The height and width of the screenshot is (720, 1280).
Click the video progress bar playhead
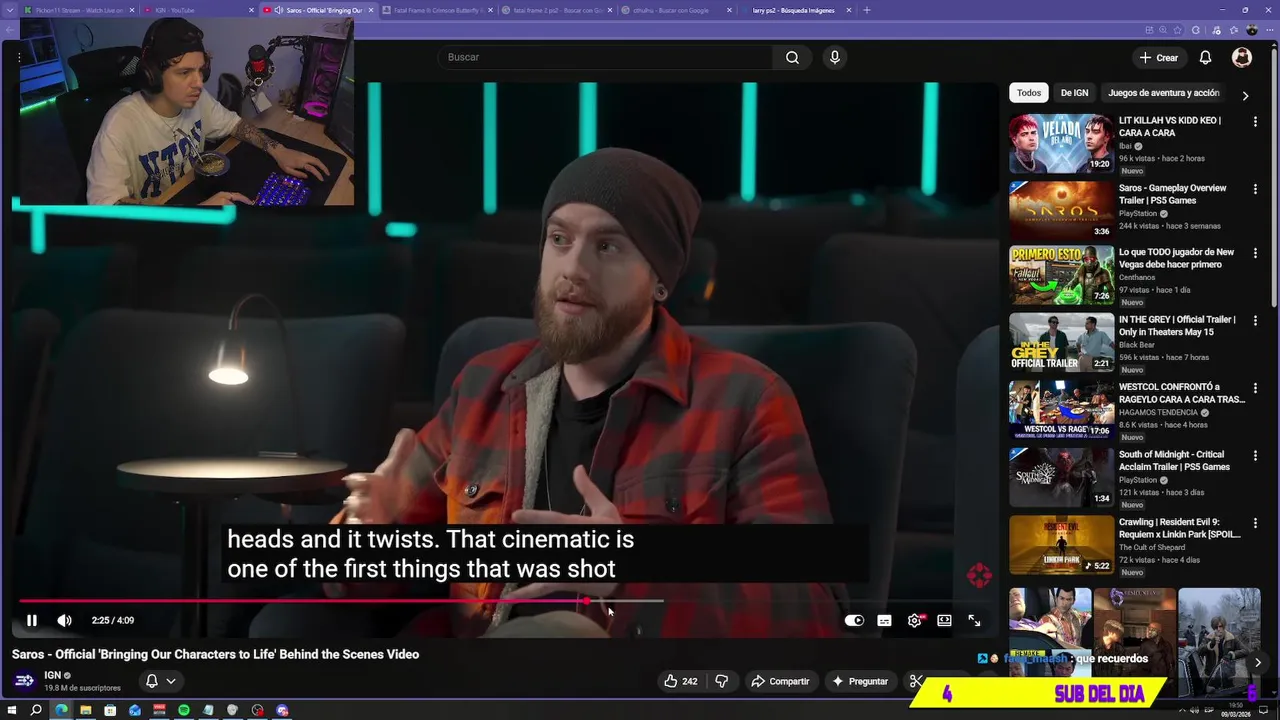click(586, 601)
